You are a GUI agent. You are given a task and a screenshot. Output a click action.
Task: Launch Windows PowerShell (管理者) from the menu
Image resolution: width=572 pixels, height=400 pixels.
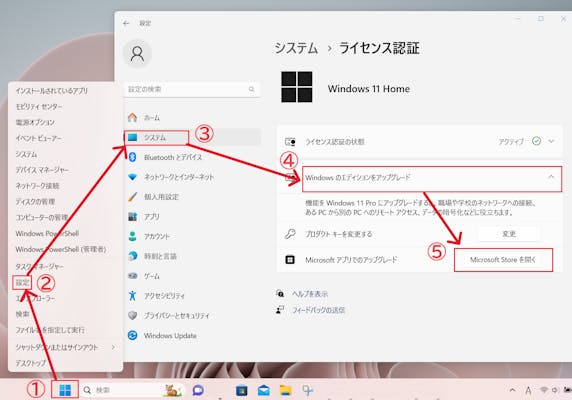click(61, 249)
